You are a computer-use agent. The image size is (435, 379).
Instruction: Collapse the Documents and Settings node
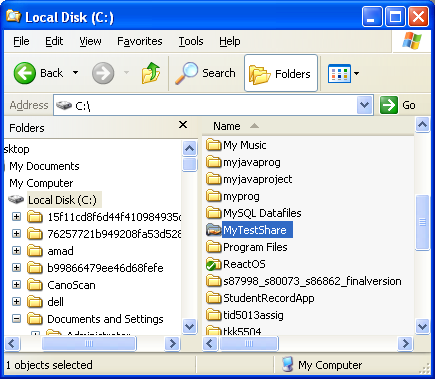(16, 319)
